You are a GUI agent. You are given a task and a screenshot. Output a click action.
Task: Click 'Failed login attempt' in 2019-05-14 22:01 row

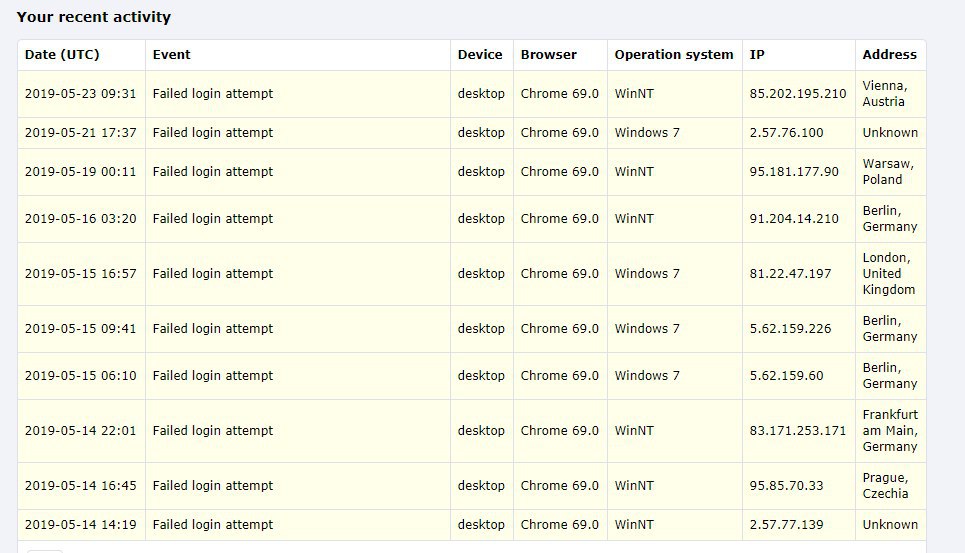(213, 431)
